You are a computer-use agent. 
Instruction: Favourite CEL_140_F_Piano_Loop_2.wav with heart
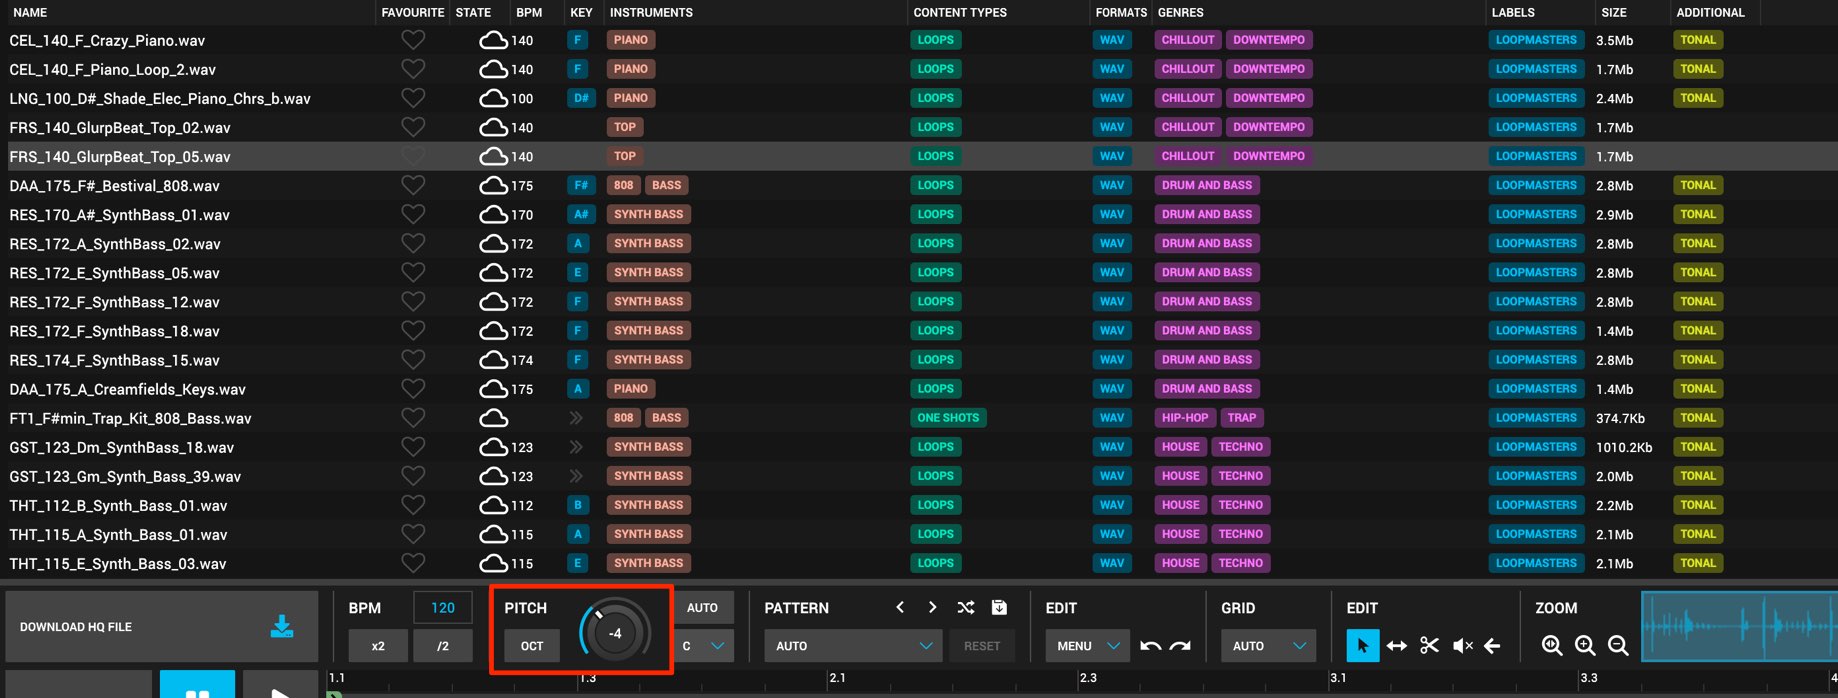413,69
